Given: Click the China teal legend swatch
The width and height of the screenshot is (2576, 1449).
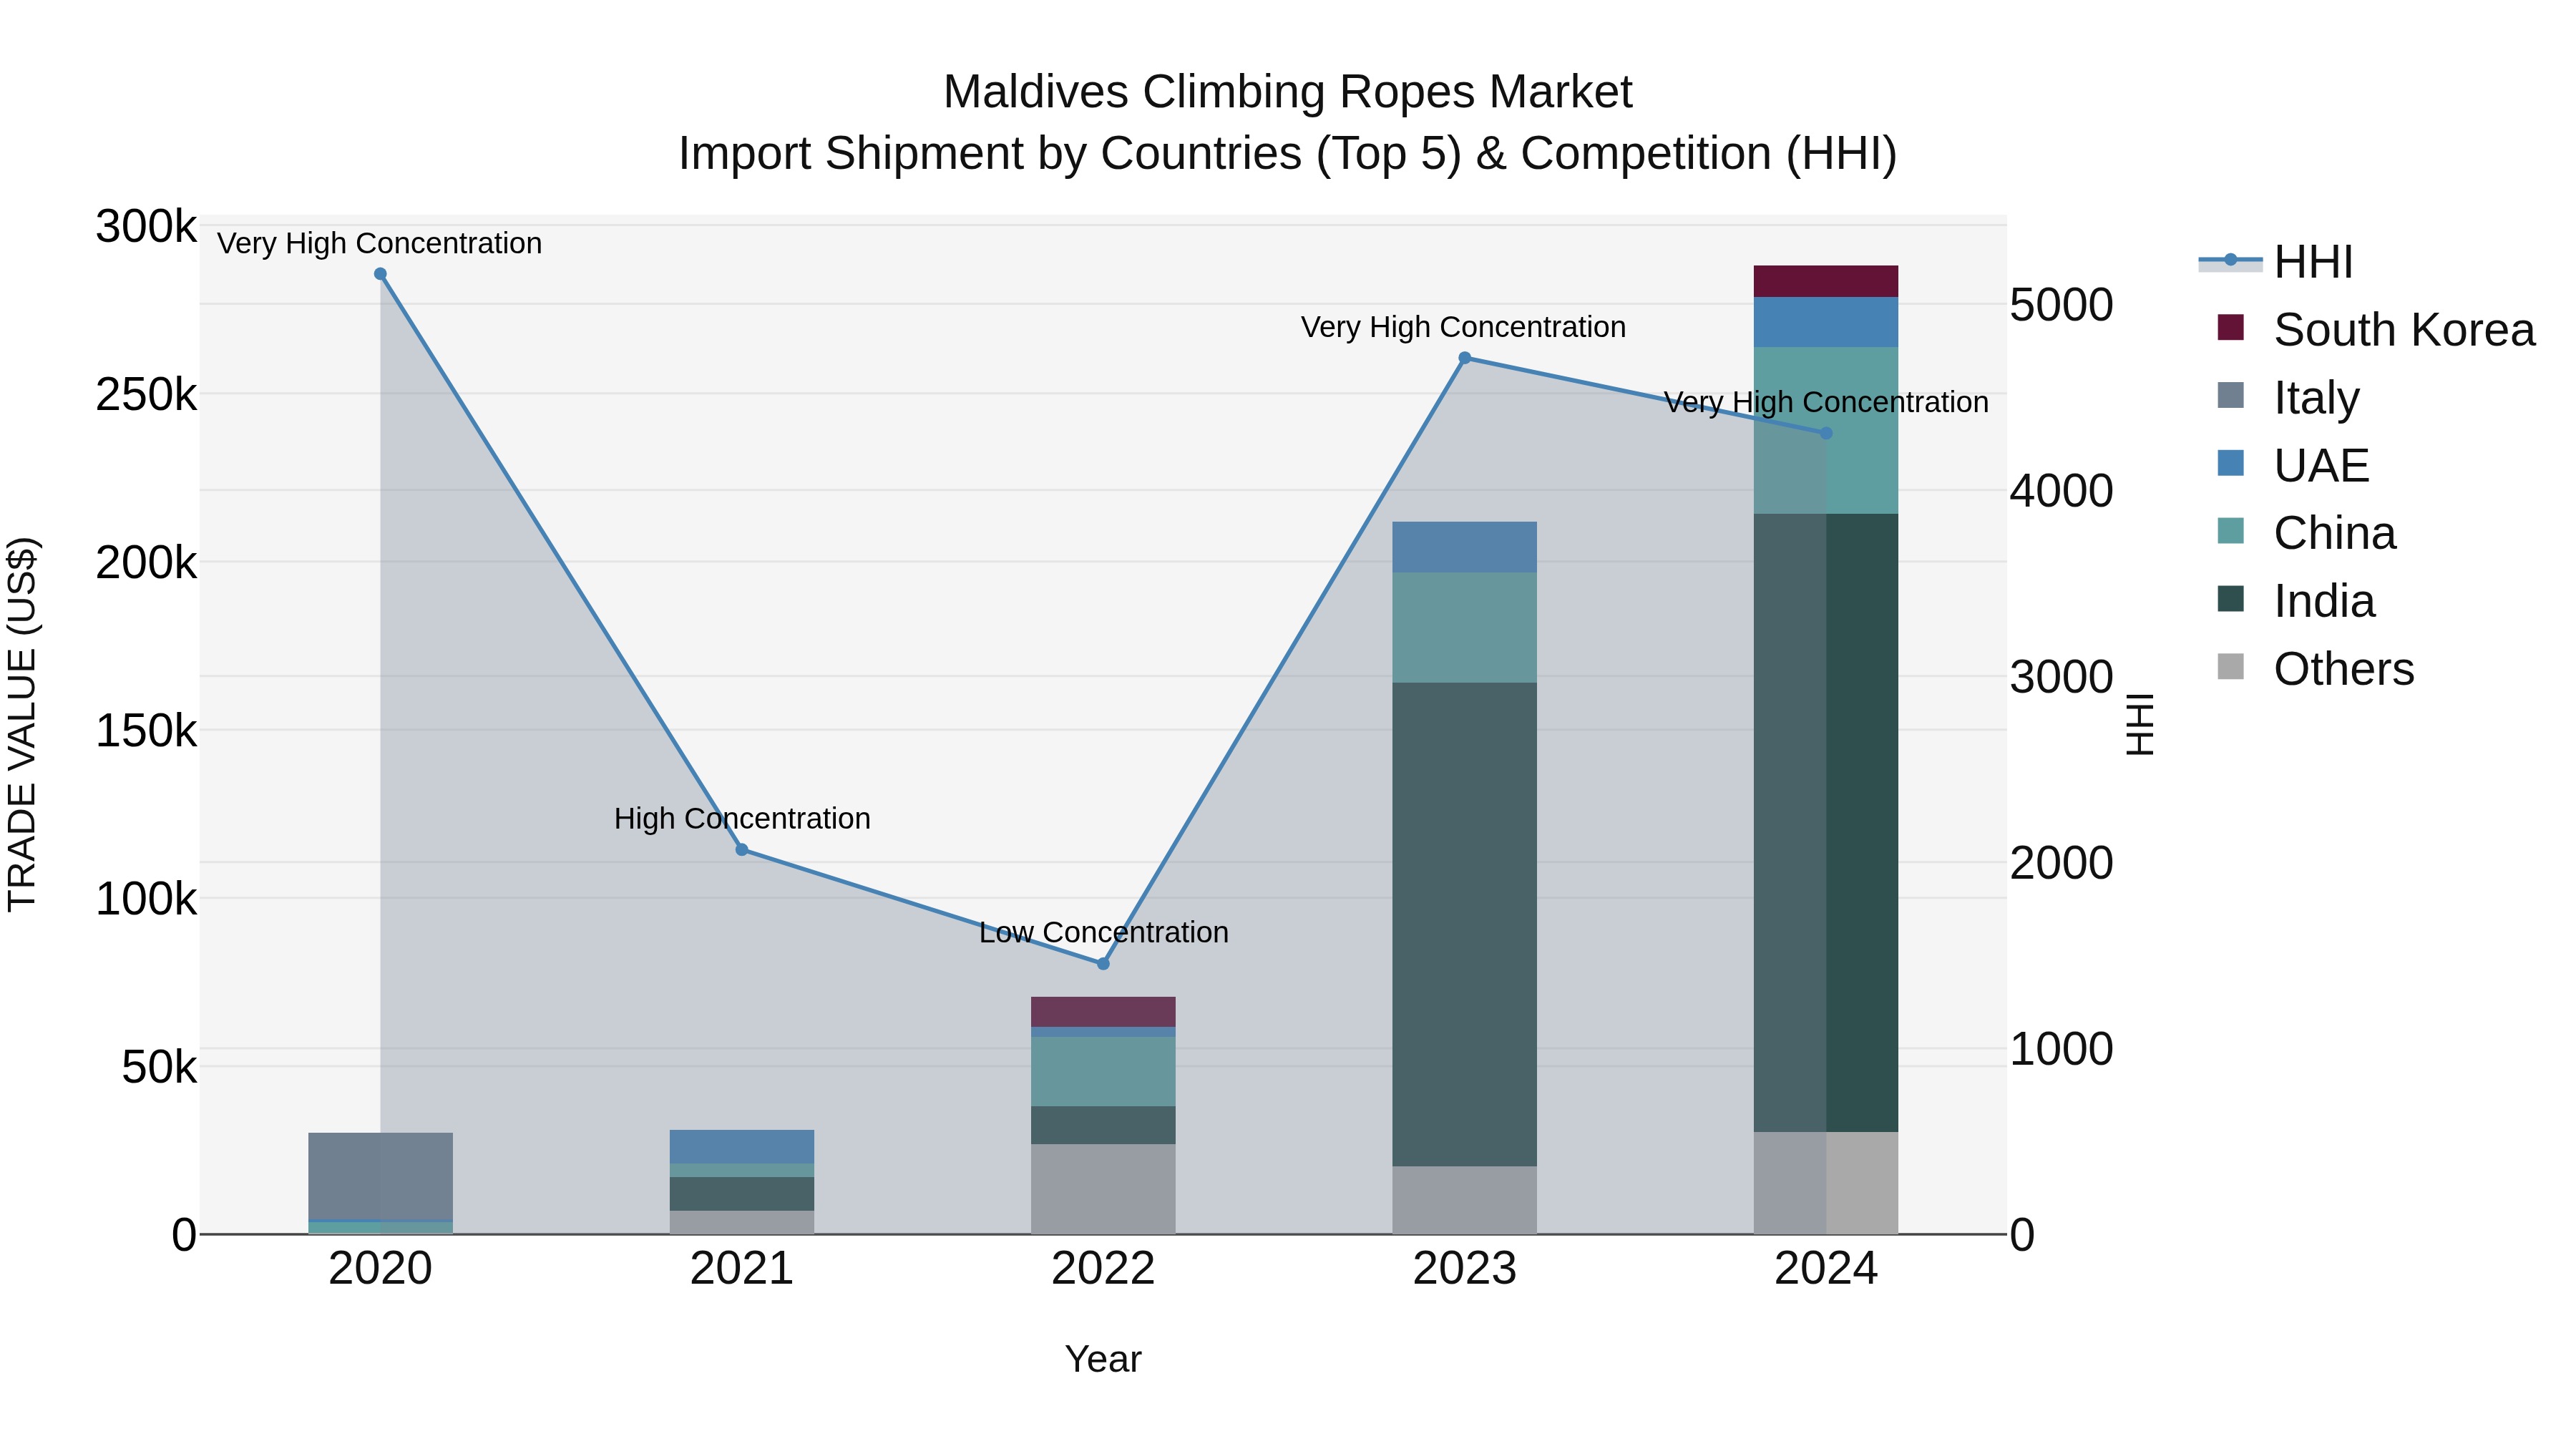Looking at the screenshot, I should click(2231, 531).
